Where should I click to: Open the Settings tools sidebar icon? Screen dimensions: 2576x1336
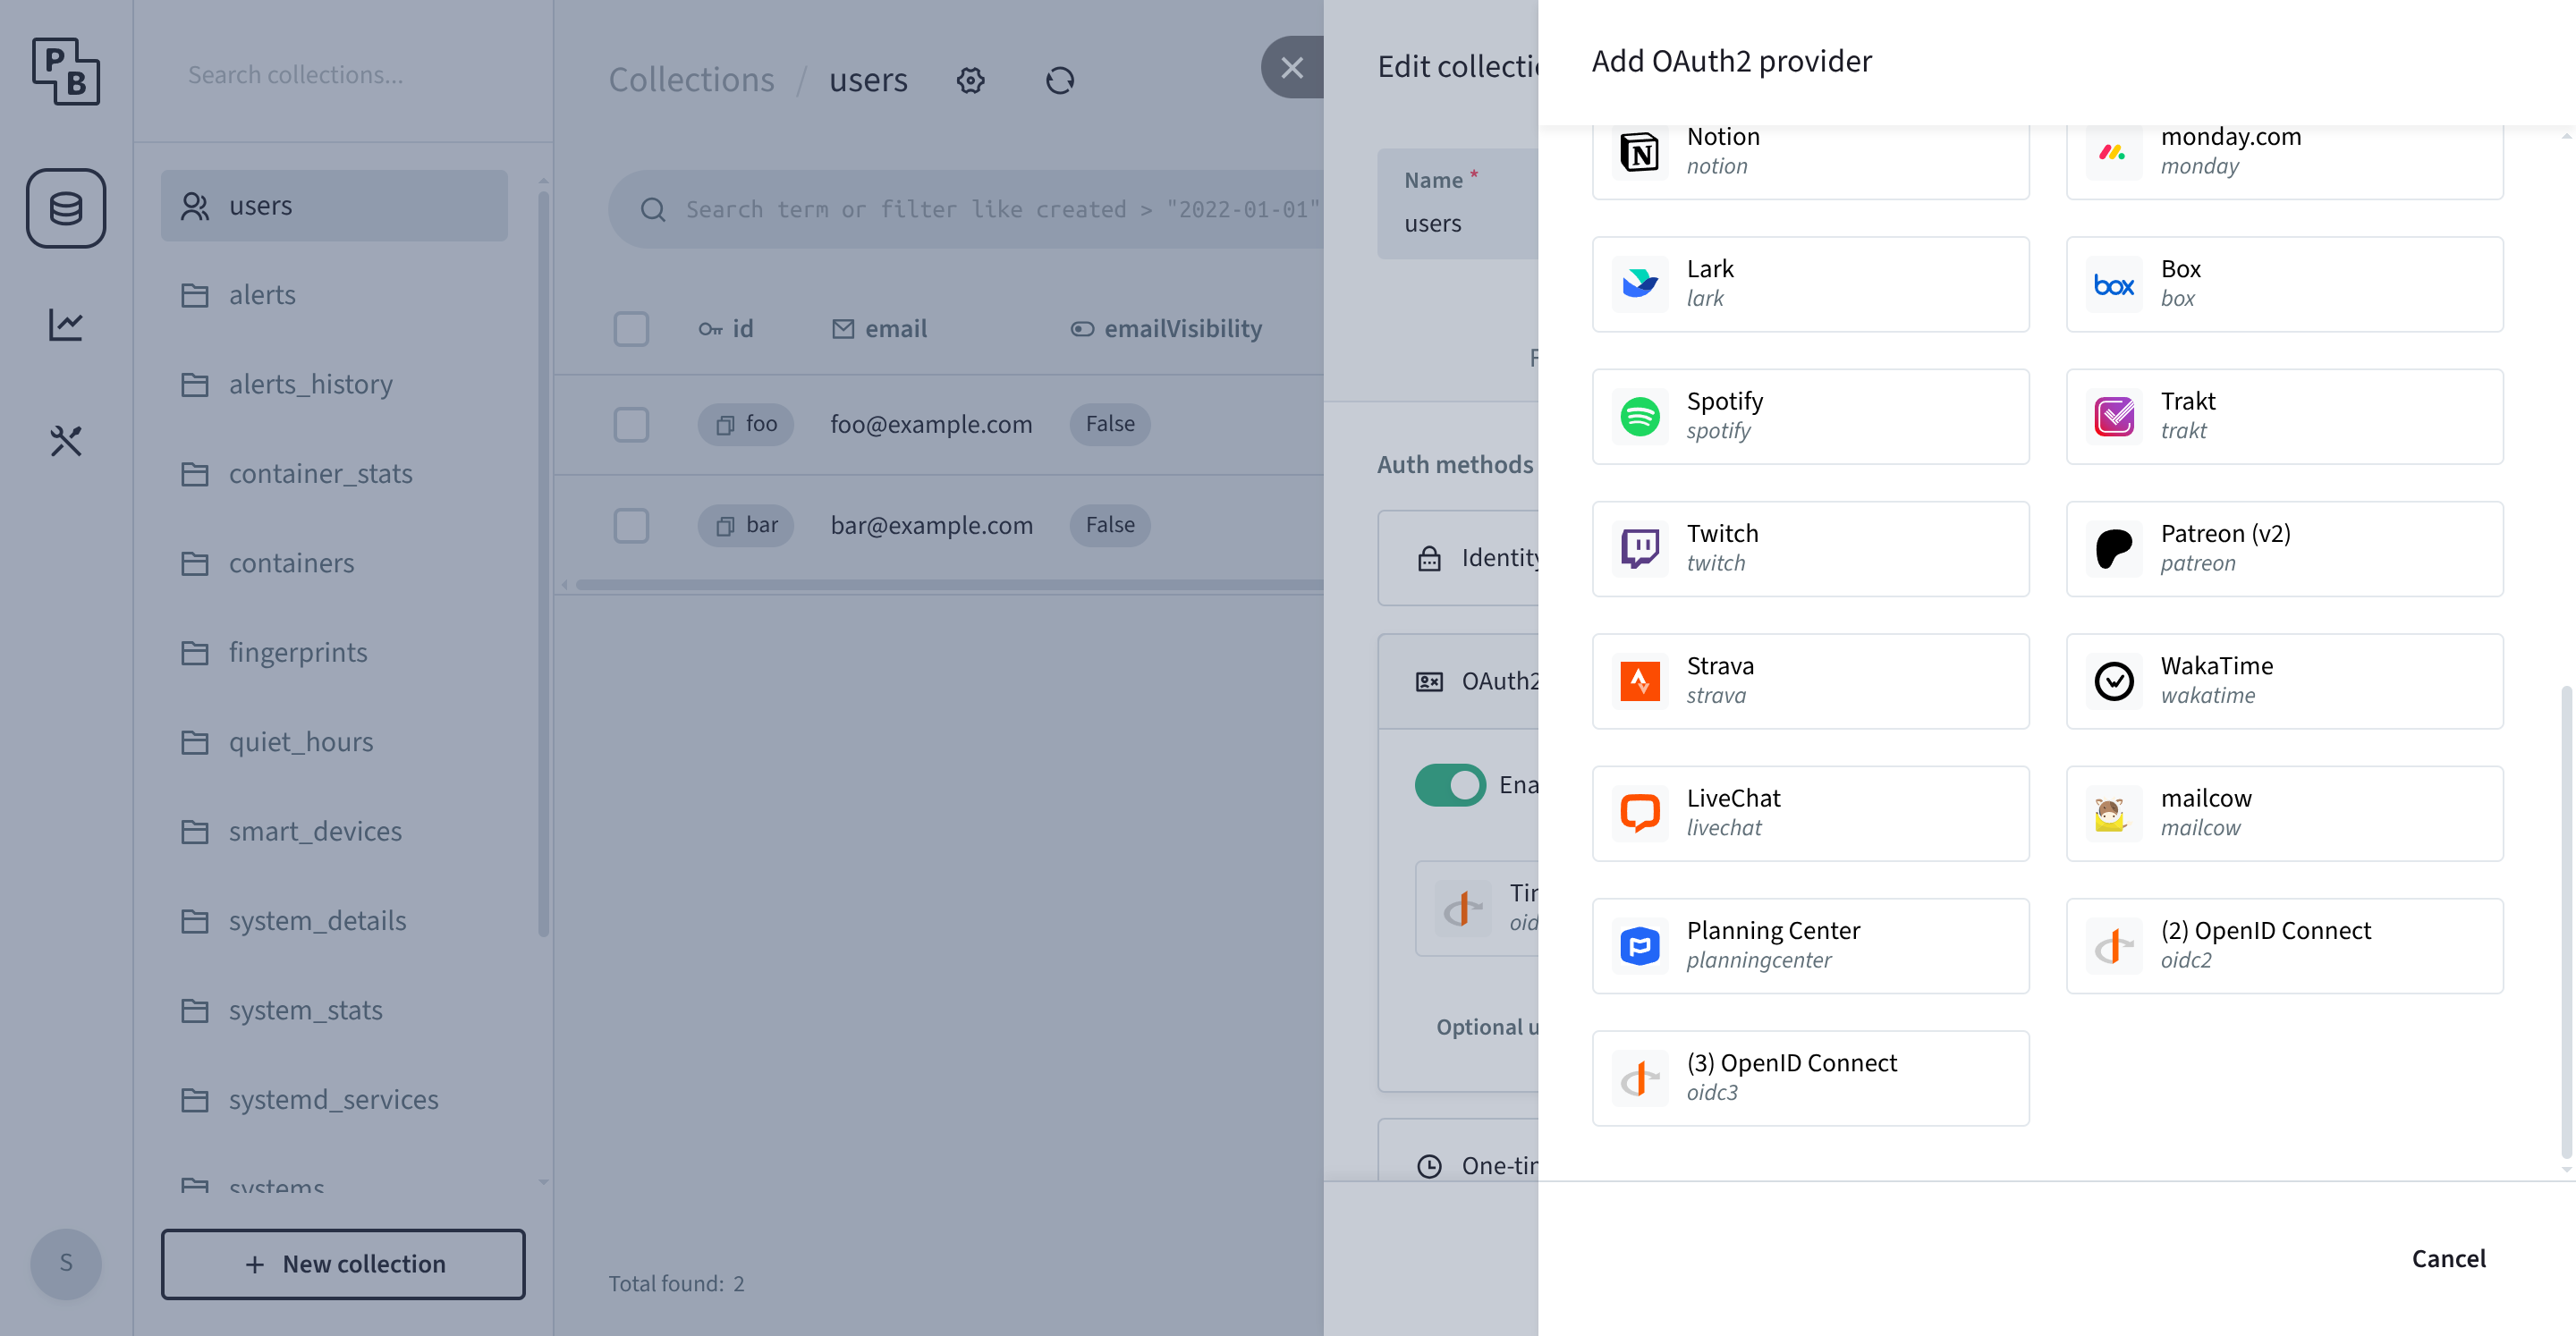[x=66, y=441]
